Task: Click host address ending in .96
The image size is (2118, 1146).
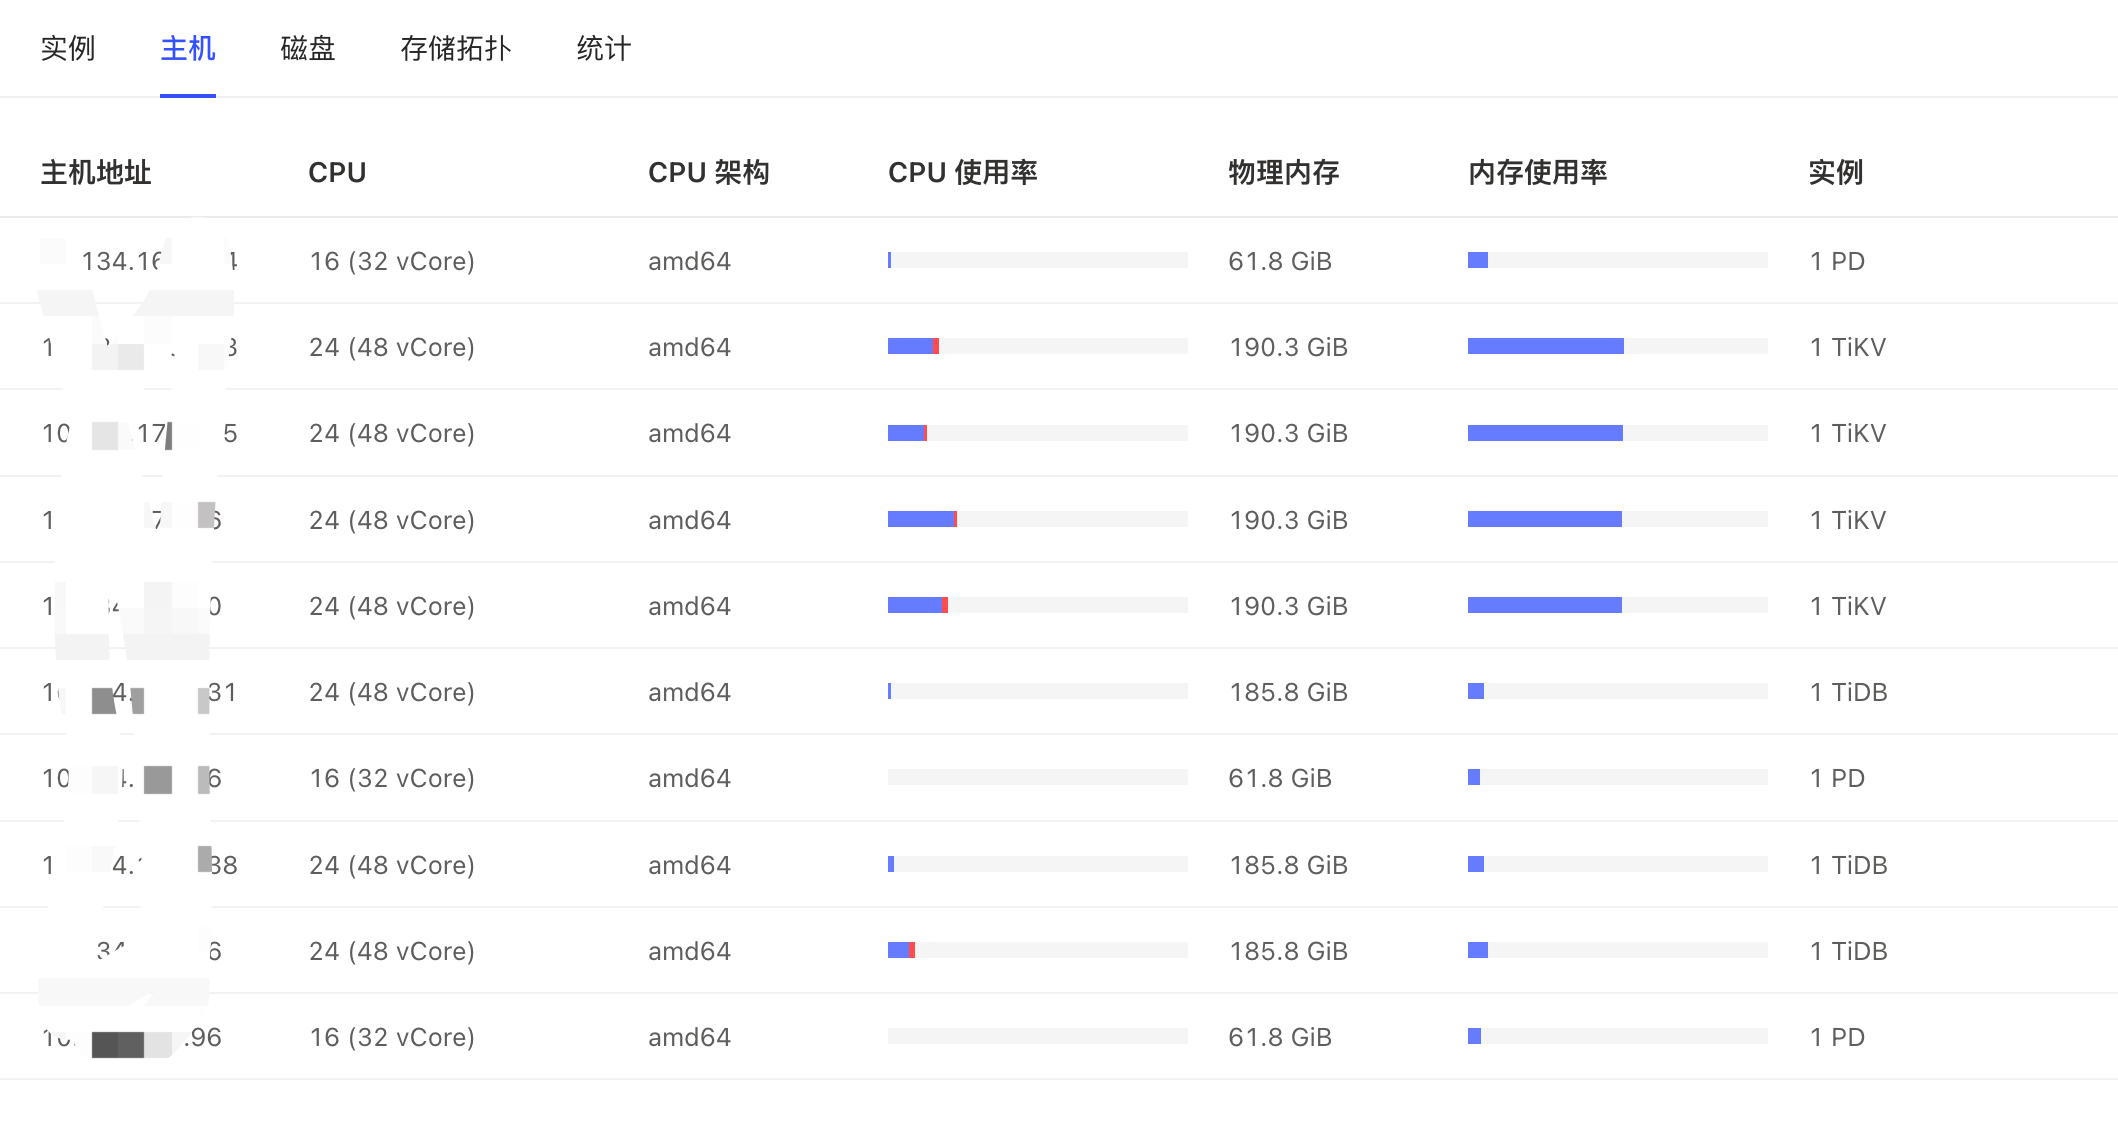Action: 132,1037
